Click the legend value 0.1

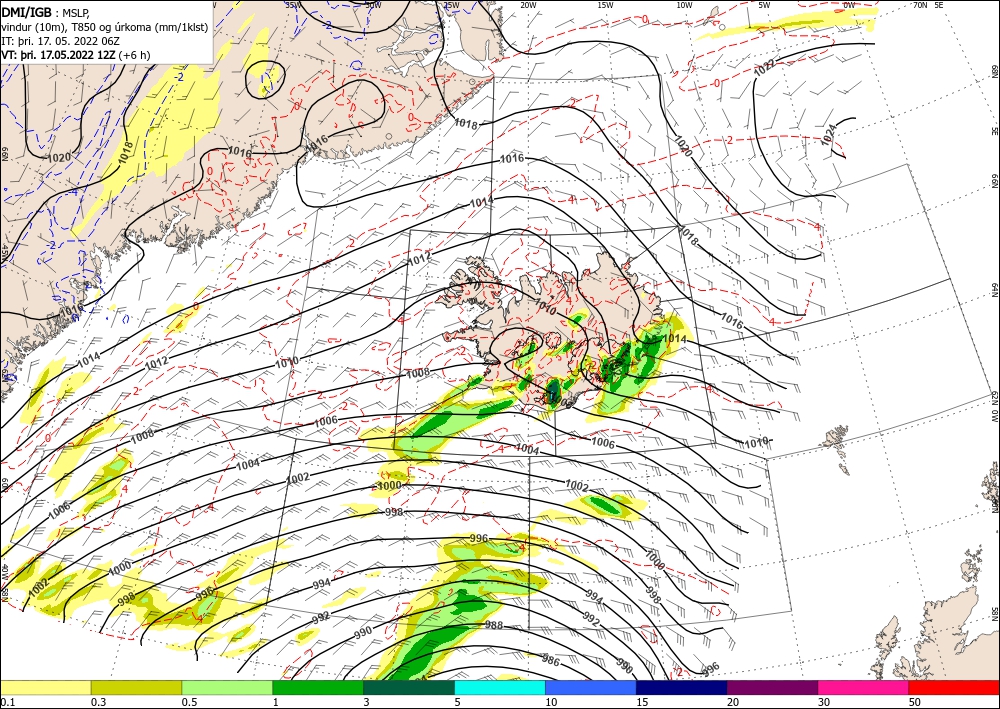7,702
